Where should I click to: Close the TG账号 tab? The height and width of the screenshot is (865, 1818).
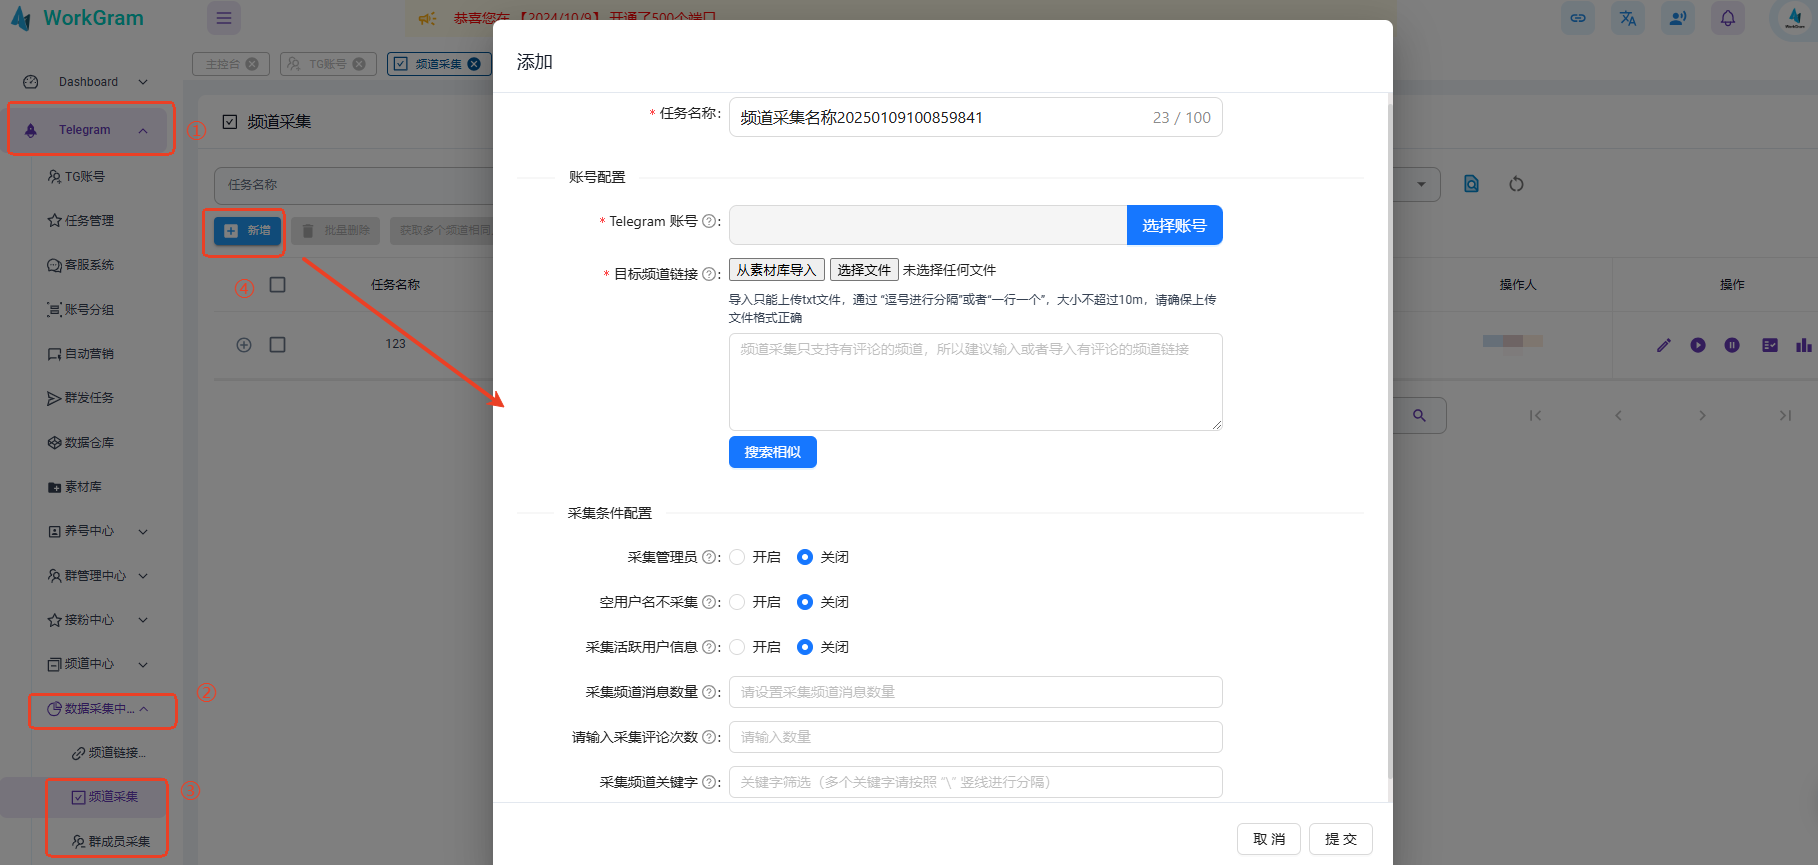(359, 64)
